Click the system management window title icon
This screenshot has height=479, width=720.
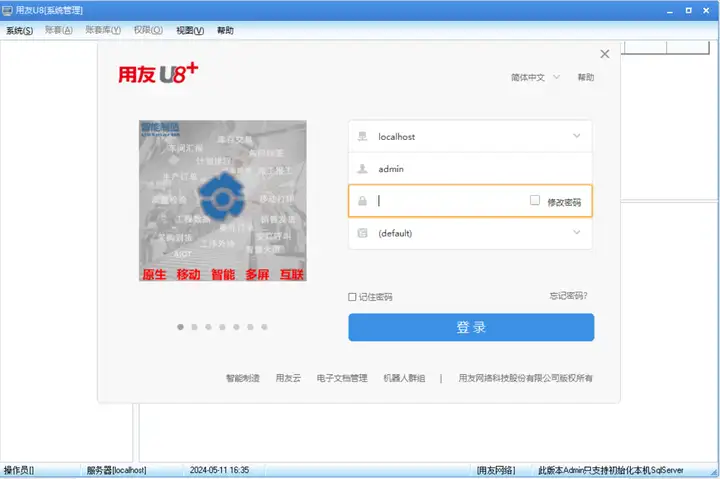click(x=7, y=10)
